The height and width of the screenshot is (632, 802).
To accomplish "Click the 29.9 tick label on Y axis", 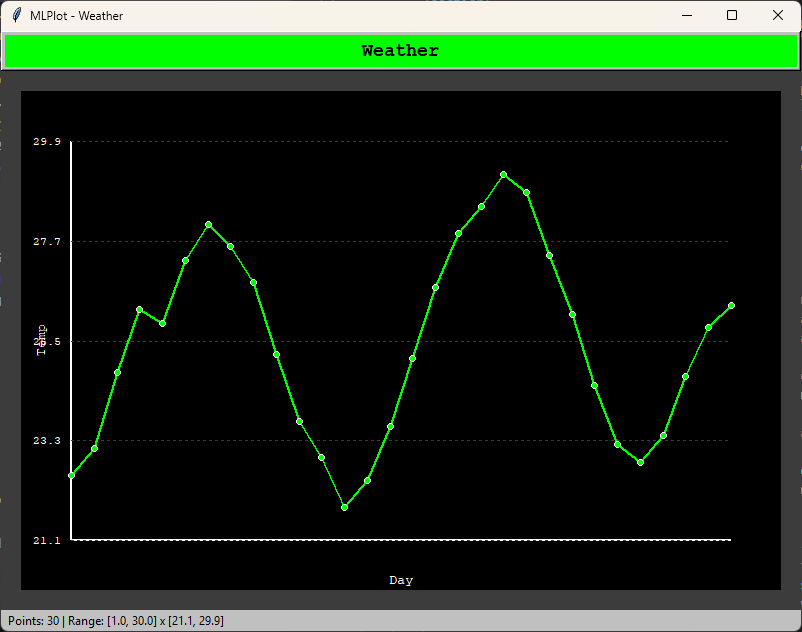I will [x=46, y=141].
